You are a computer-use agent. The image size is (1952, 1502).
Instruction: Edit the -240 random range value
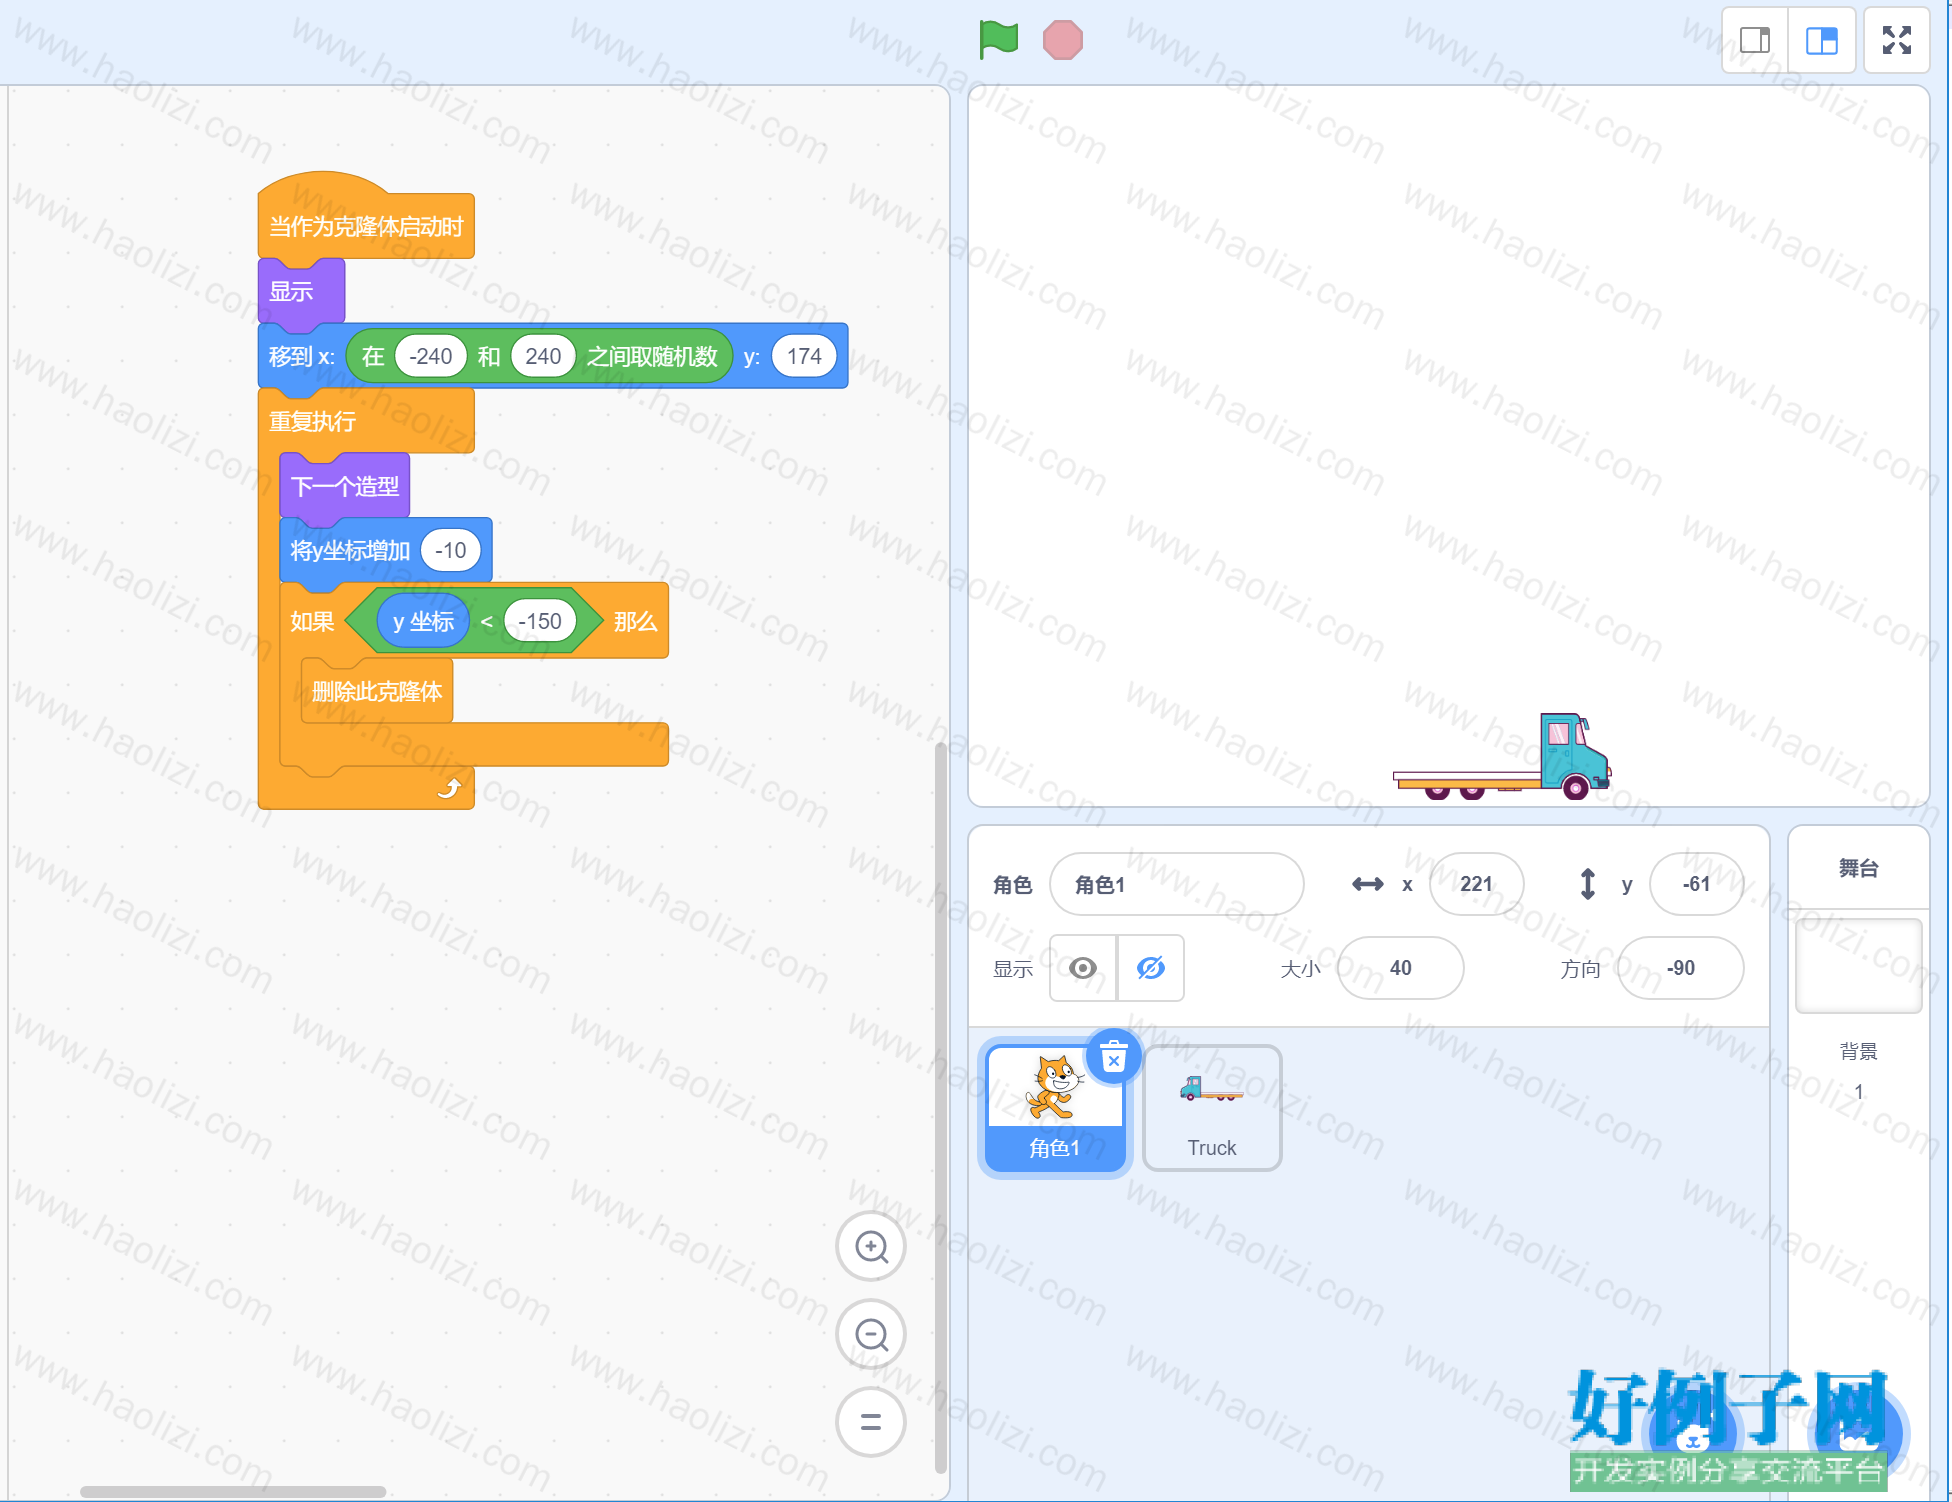[x=431, y=356]
